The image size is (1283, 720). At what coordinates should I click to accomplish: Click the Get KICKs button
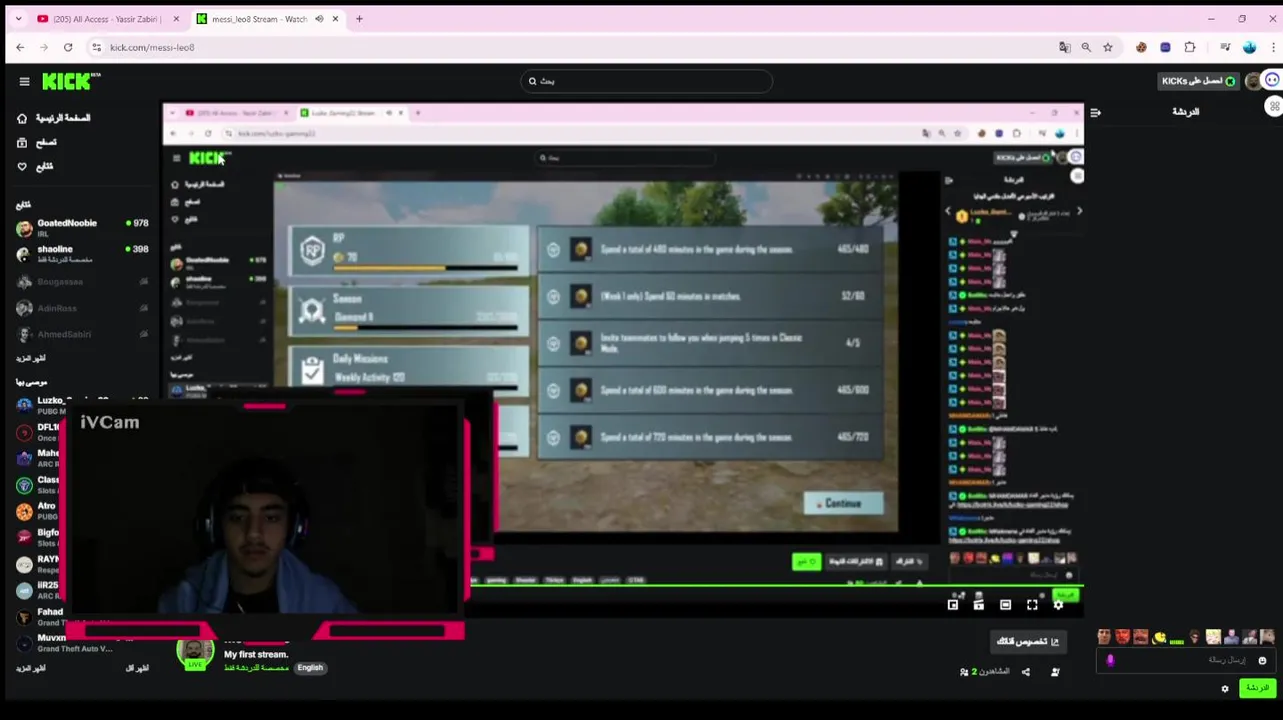click(x=1198, y=81)
